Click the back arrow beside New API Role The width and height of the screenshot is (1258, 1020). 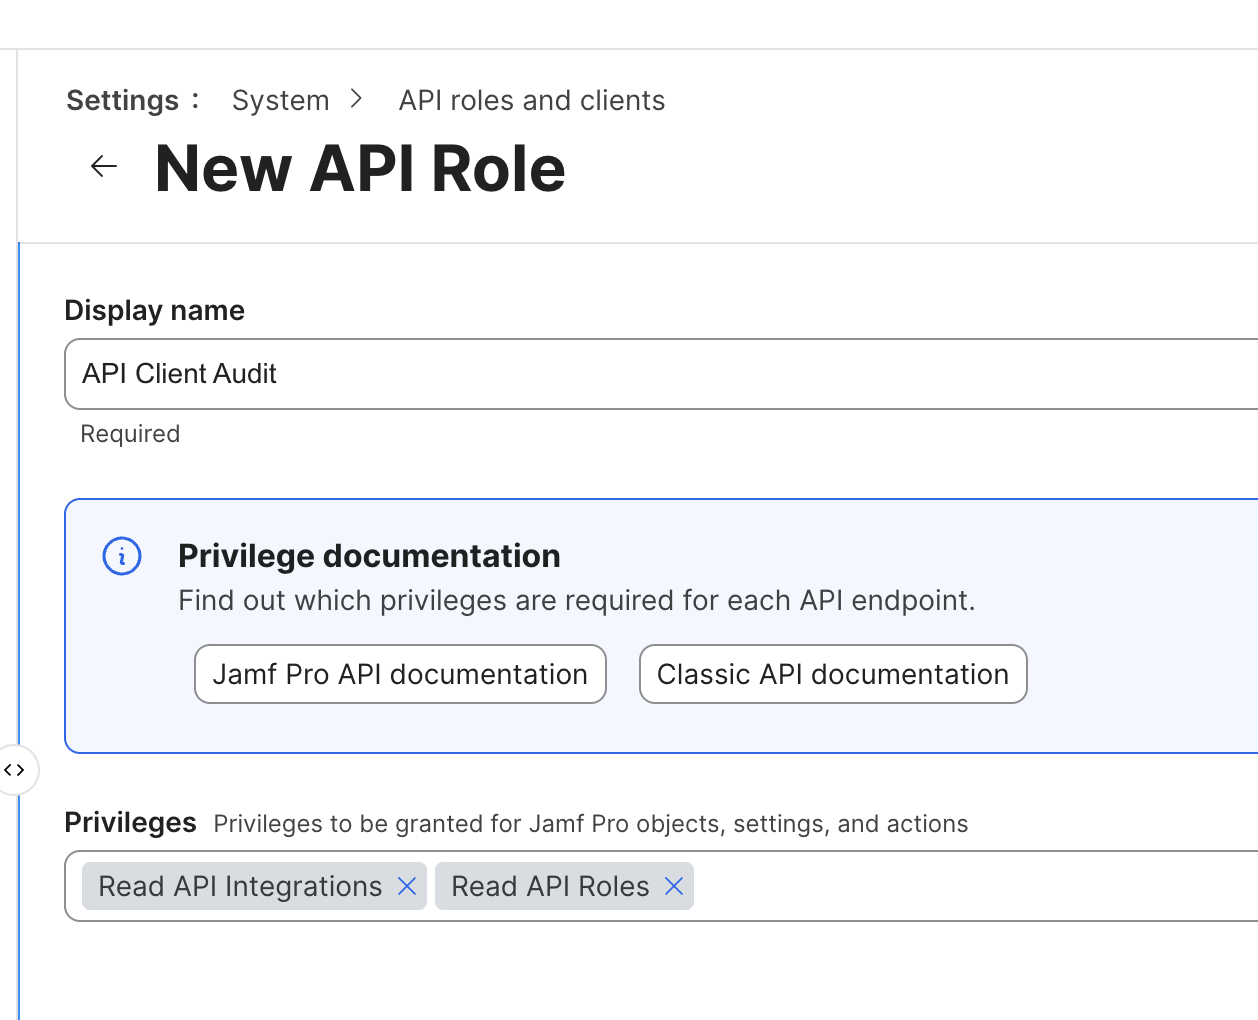[x=104, y=166]
